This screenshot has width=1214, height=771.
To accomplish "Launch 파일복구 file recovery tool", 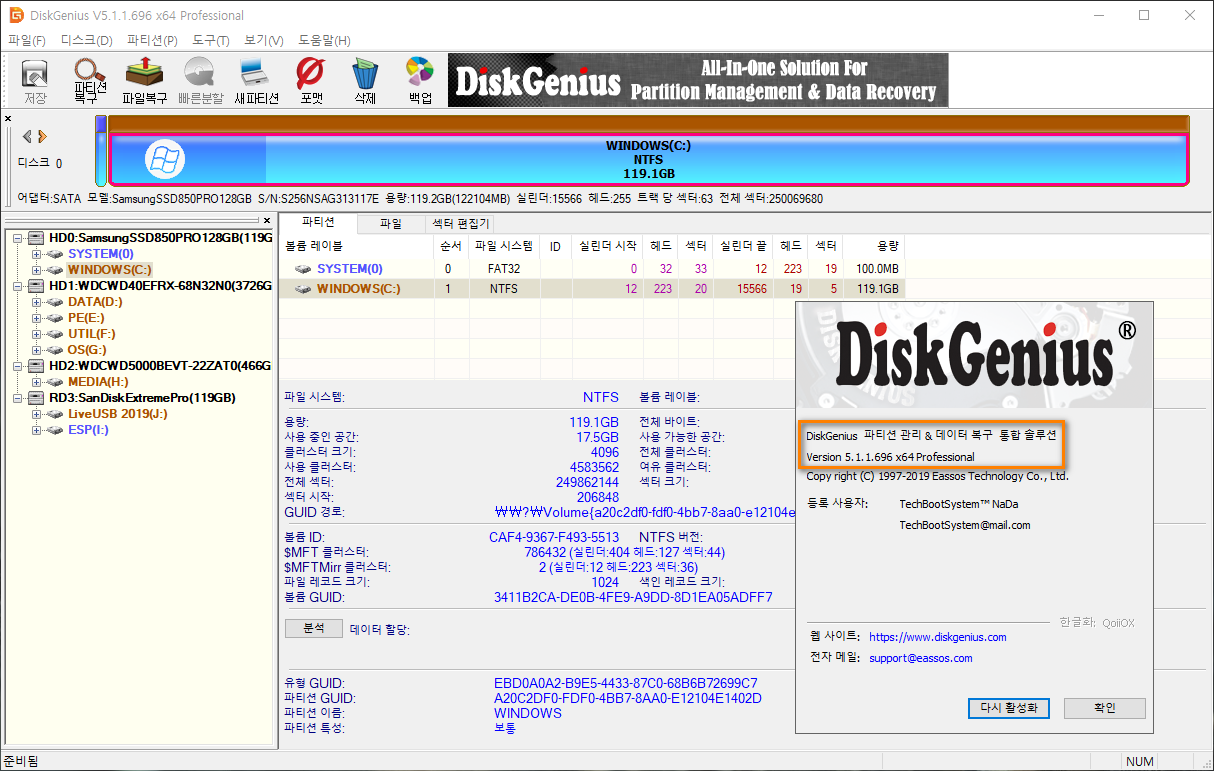I will [x=144, y=81].
